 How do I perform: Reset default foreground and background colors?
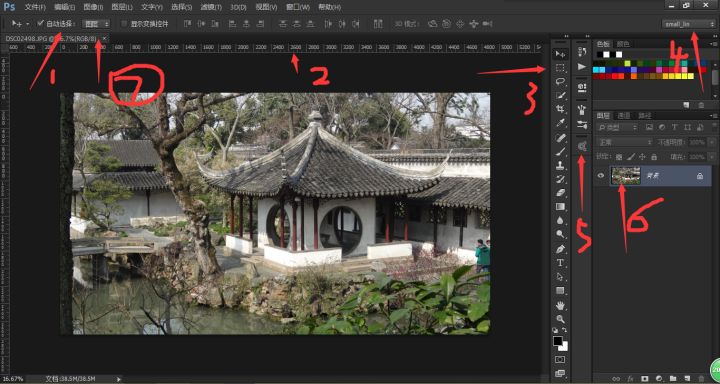pyautogui.click(x=555, y=330)
